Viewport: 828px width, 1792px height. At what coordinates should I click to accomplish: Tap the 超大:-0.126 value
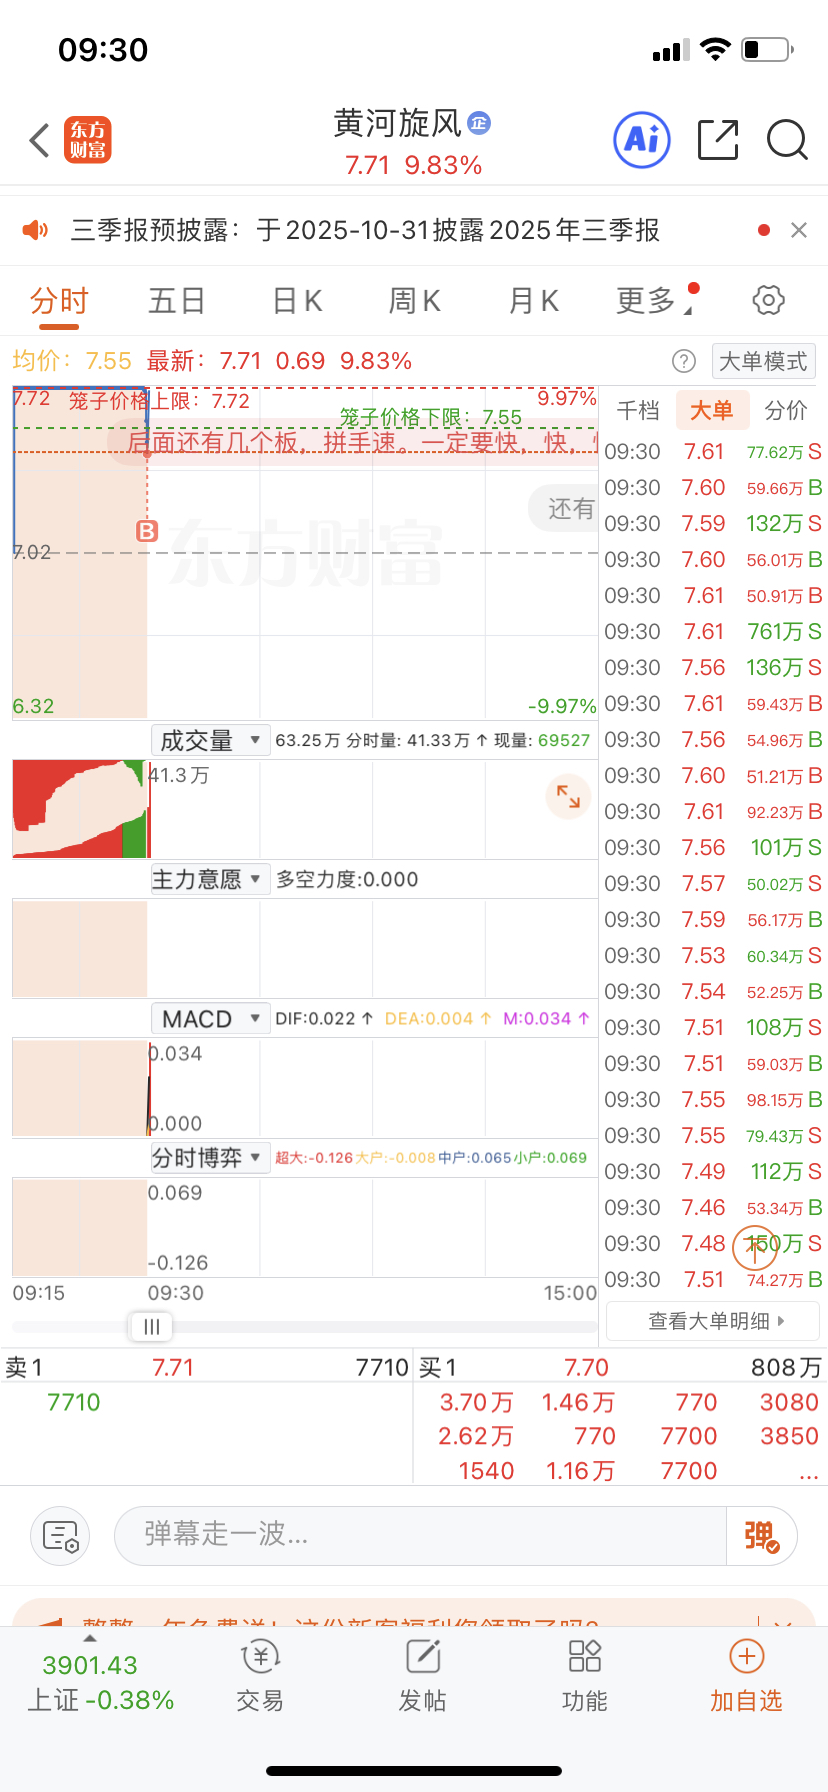click(314, 1158)
